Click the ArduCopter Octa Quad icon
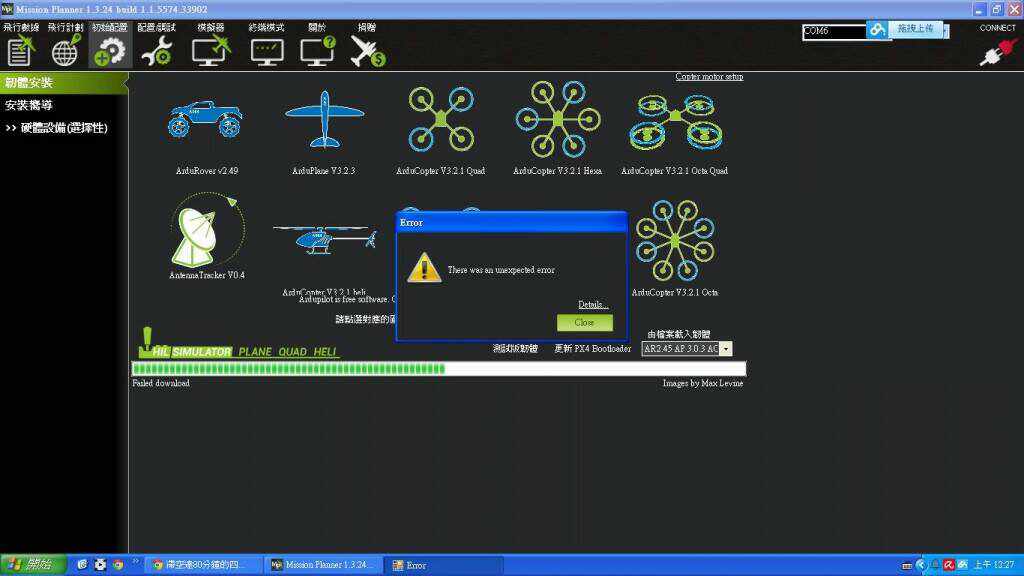Image resolution: width=1024 pixels, height=576 pixels. 674,120
